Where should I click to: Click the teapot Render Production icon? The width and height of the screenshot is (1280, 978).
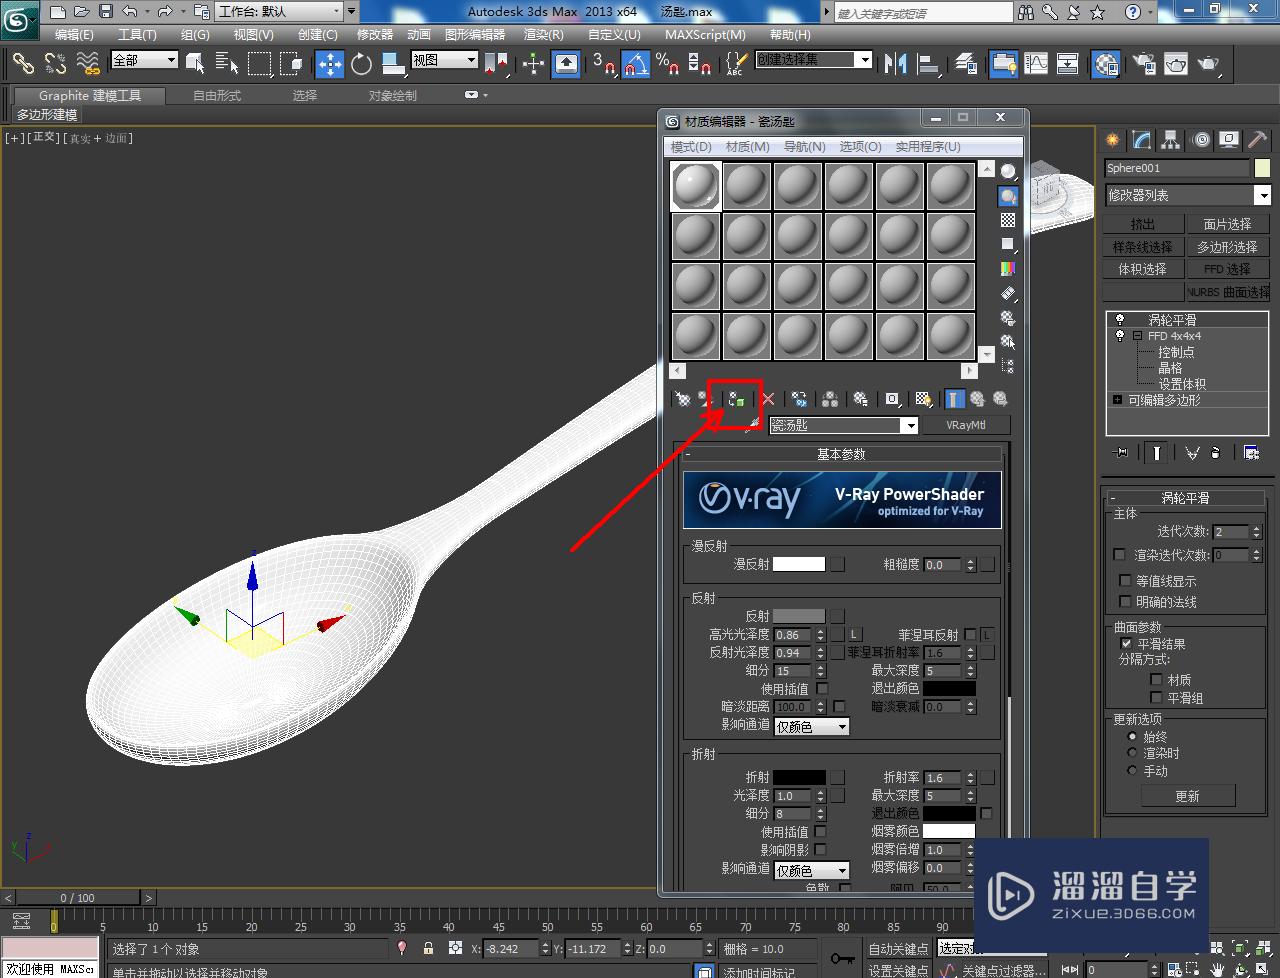pos(1209,64)
